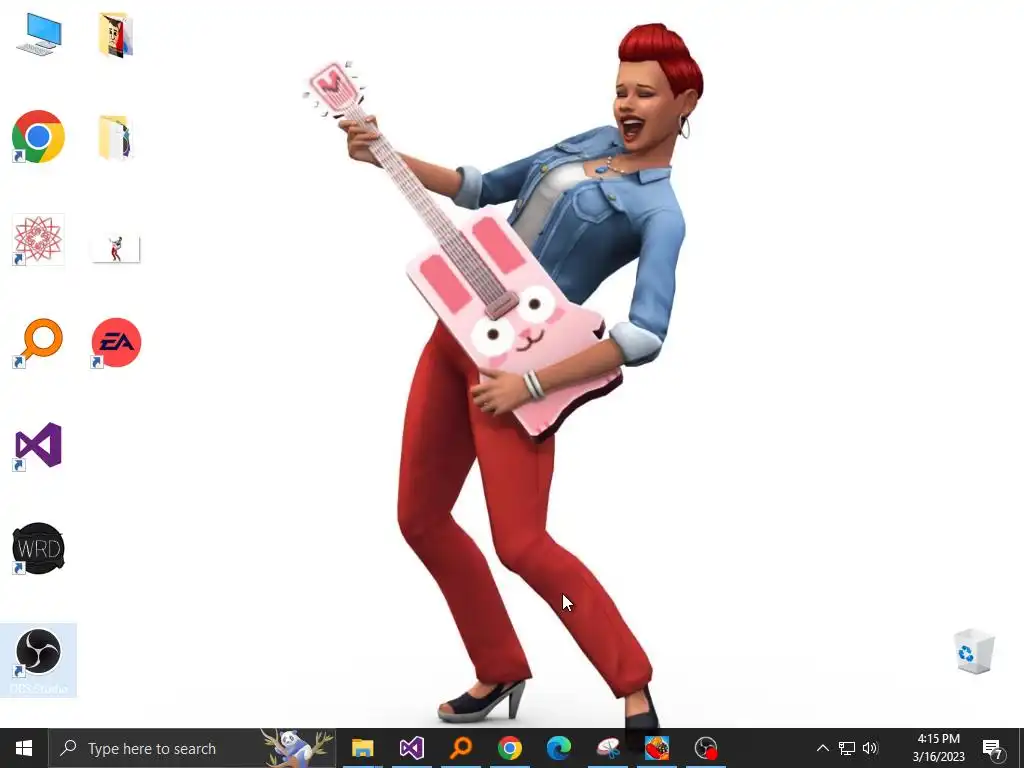
Task: Click the Type here to search box
Action: tap(193, 748)
